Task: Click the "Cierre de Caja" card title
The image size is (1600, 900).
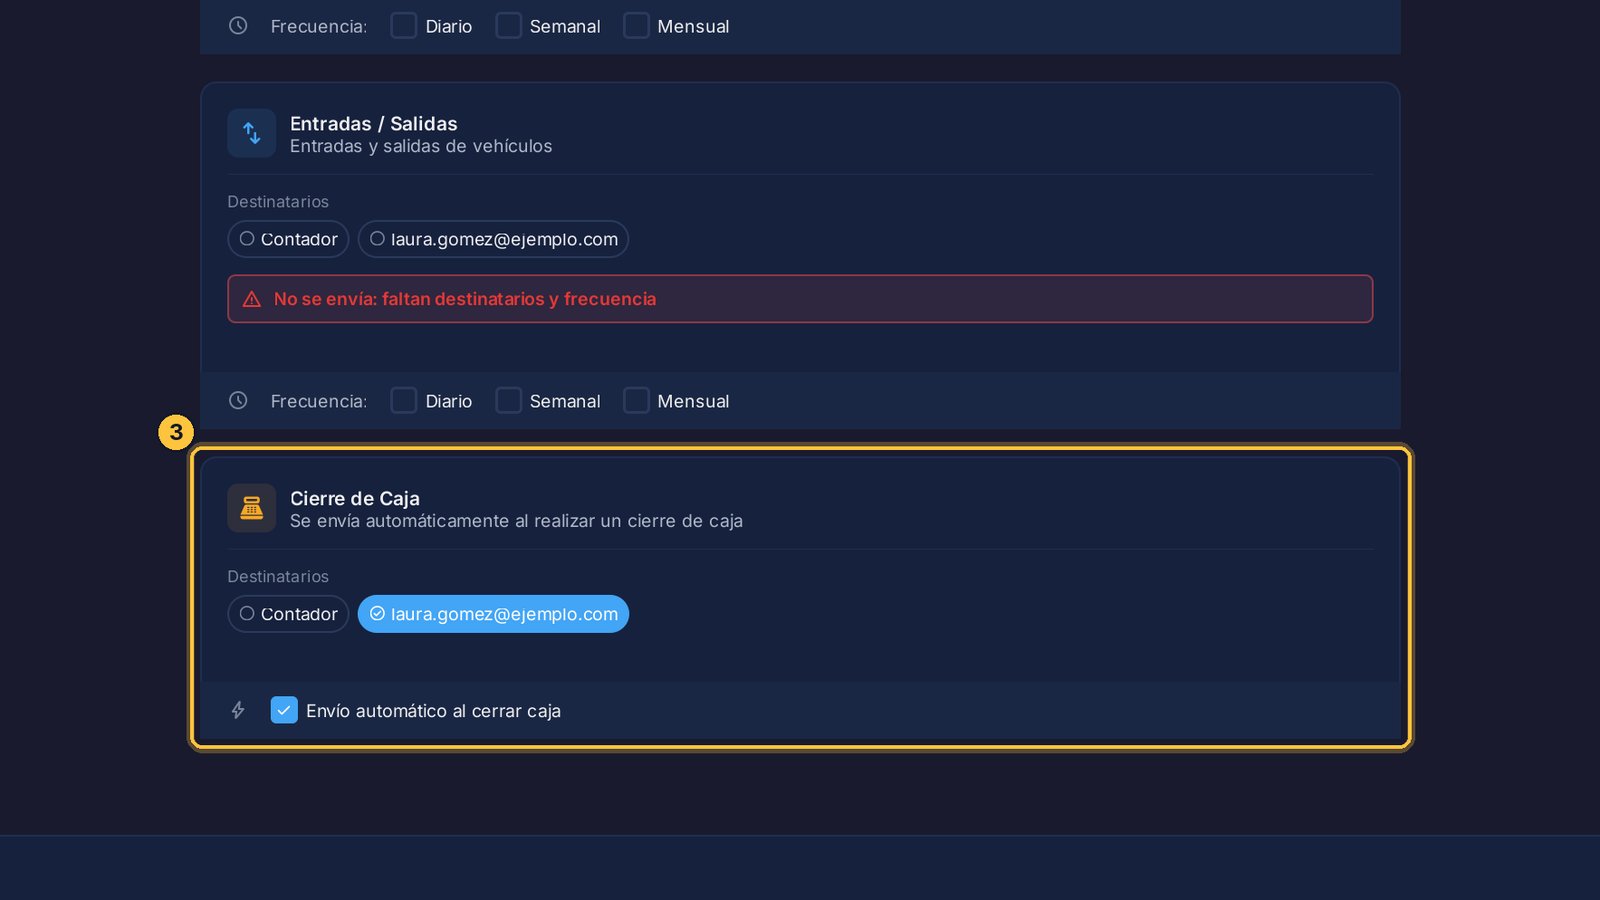Action: [355, 499]
